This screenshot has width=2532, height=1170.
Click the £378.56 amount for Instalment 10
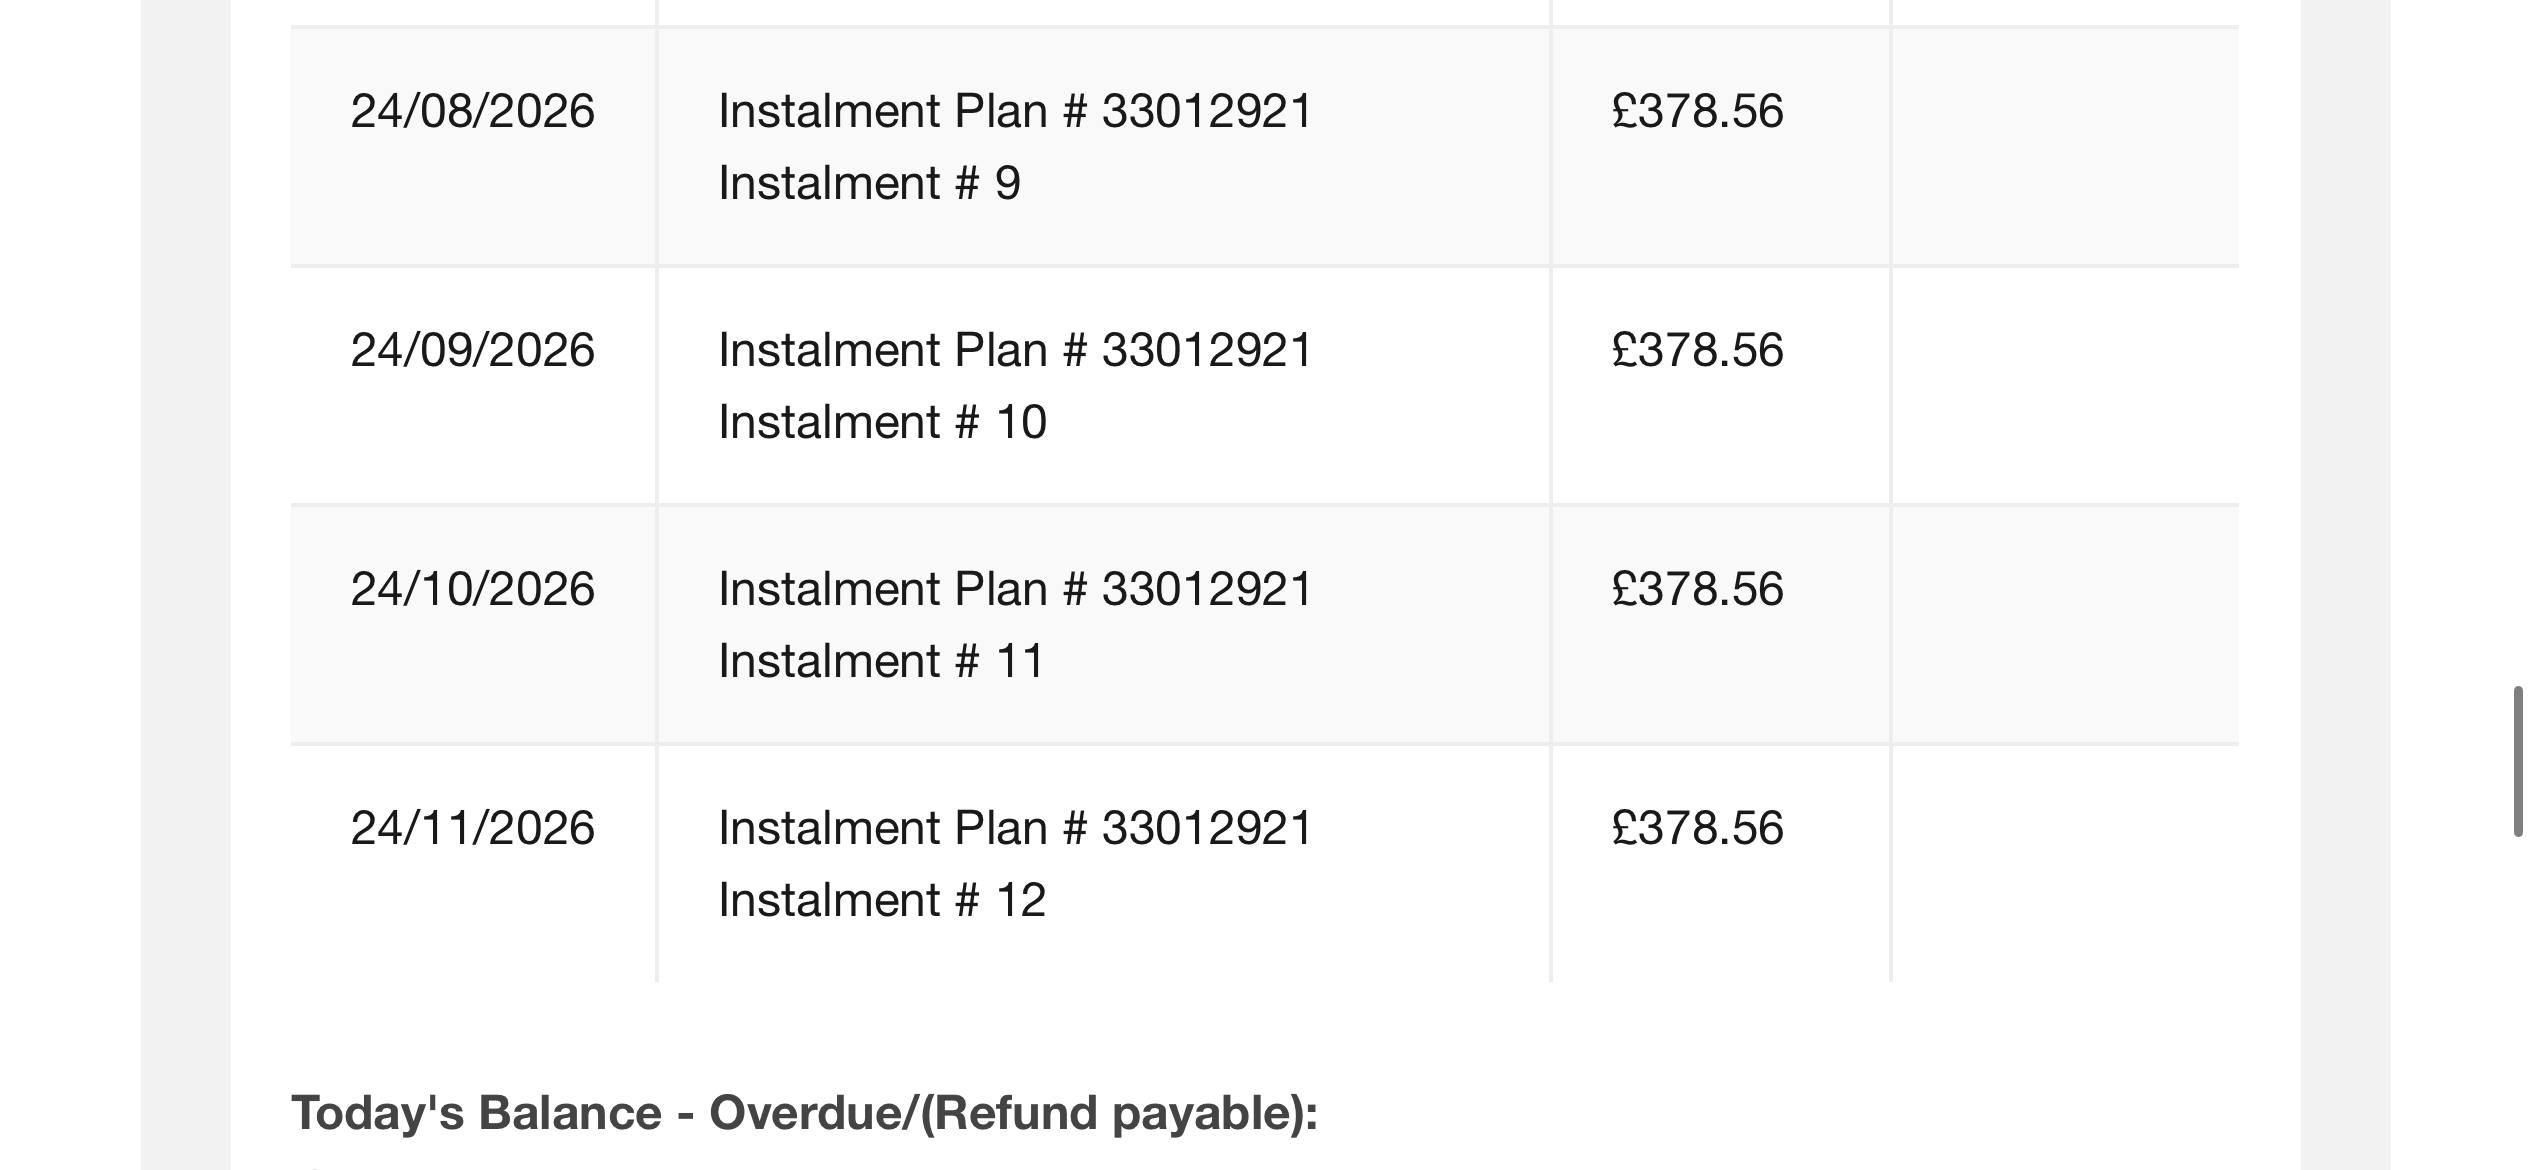(x=1697, y=349)
